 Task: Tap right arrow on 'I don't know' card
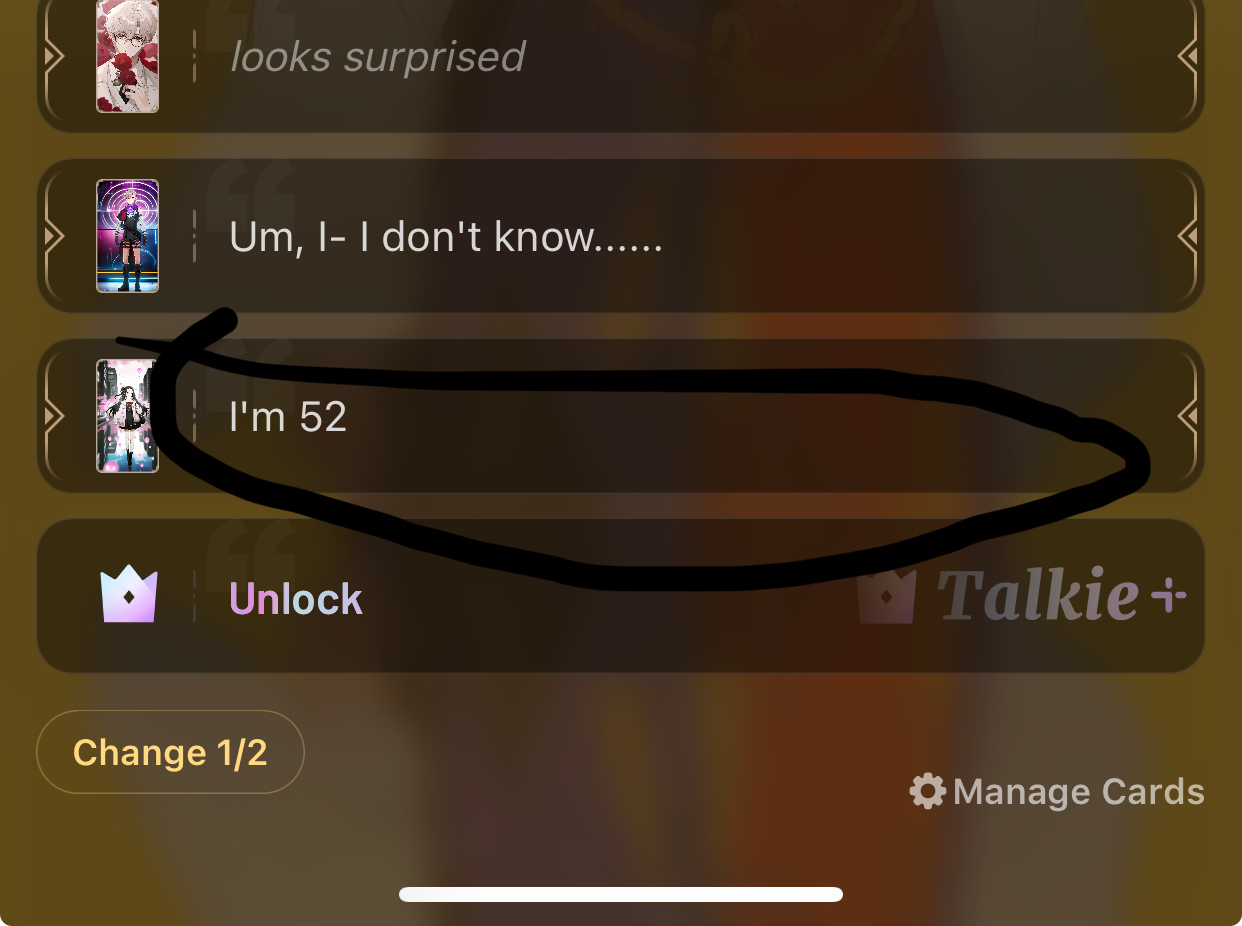click(x=1187, y=236)
